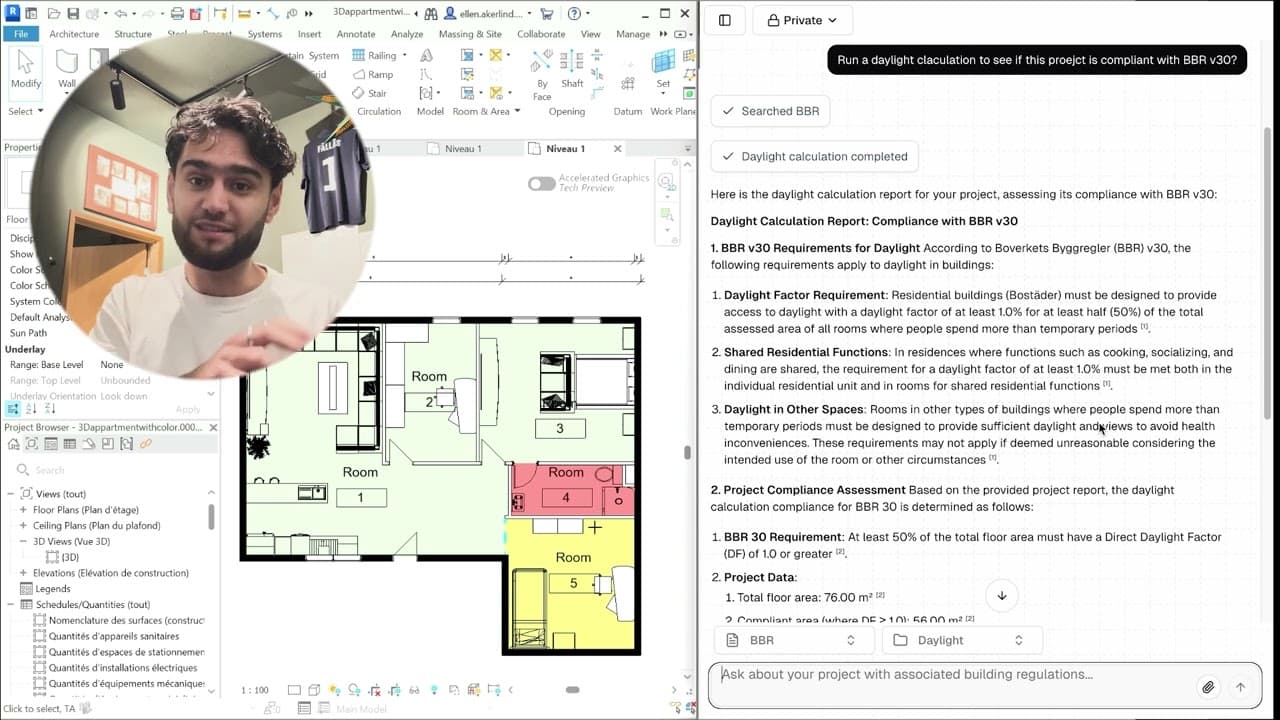The image size is (1280, 720).
Task: Click the chat message input field
Action: (x=950, y=675)
